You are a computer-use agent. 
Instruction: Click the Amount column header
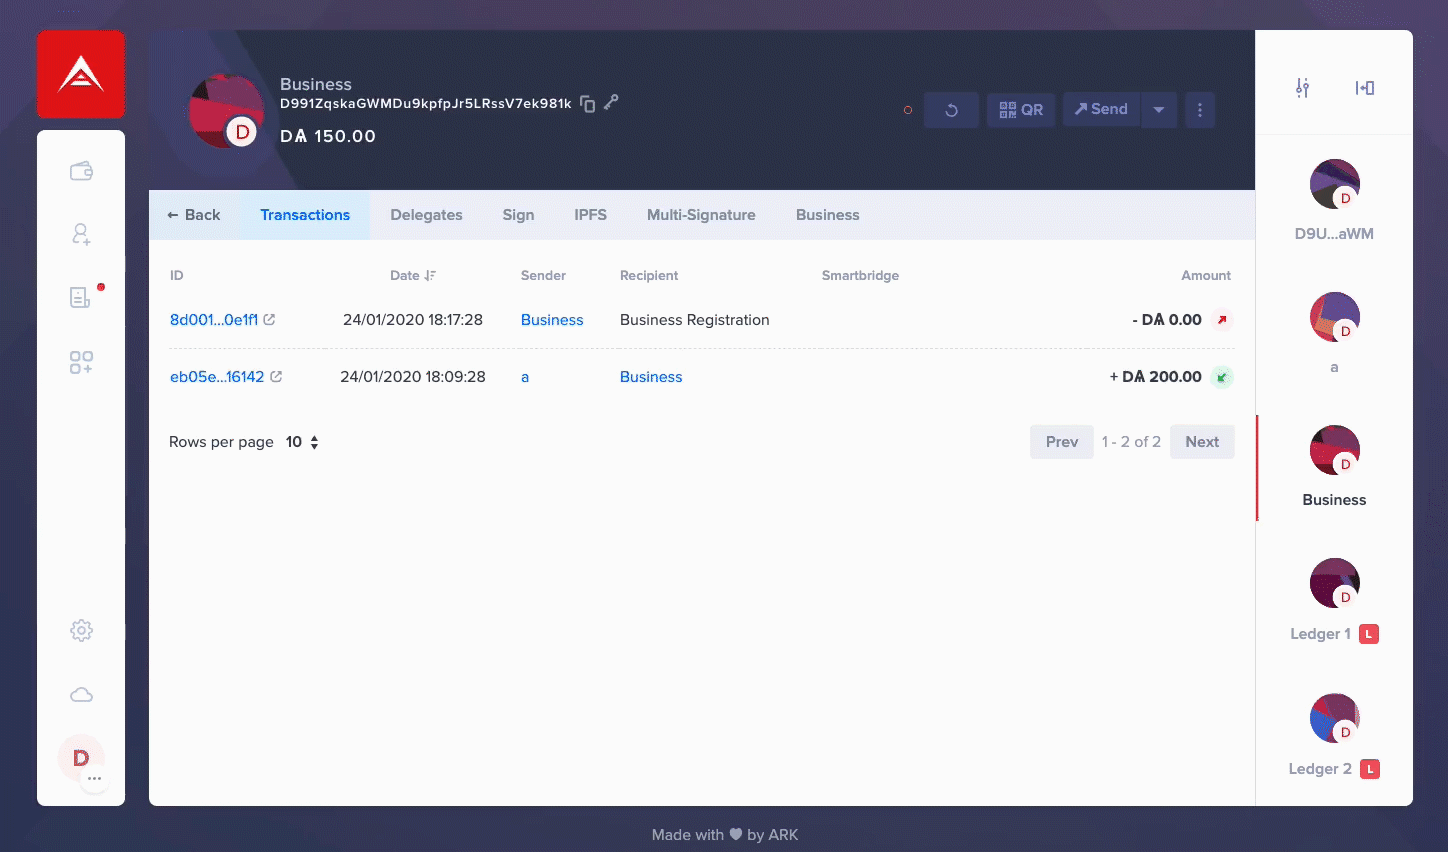pos(1206,276)
